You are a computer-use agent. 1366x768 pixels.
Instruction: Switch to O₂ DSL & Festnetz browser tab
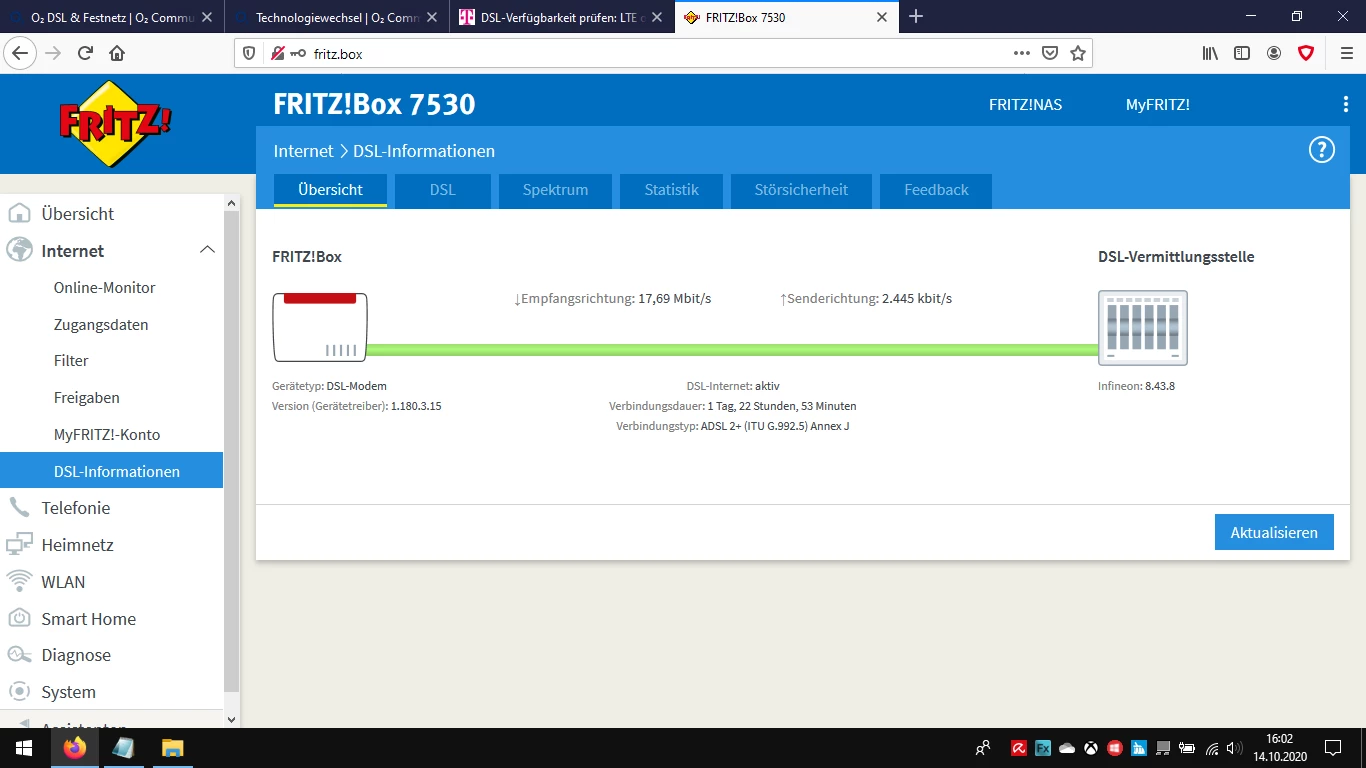[x=112, y=17]
